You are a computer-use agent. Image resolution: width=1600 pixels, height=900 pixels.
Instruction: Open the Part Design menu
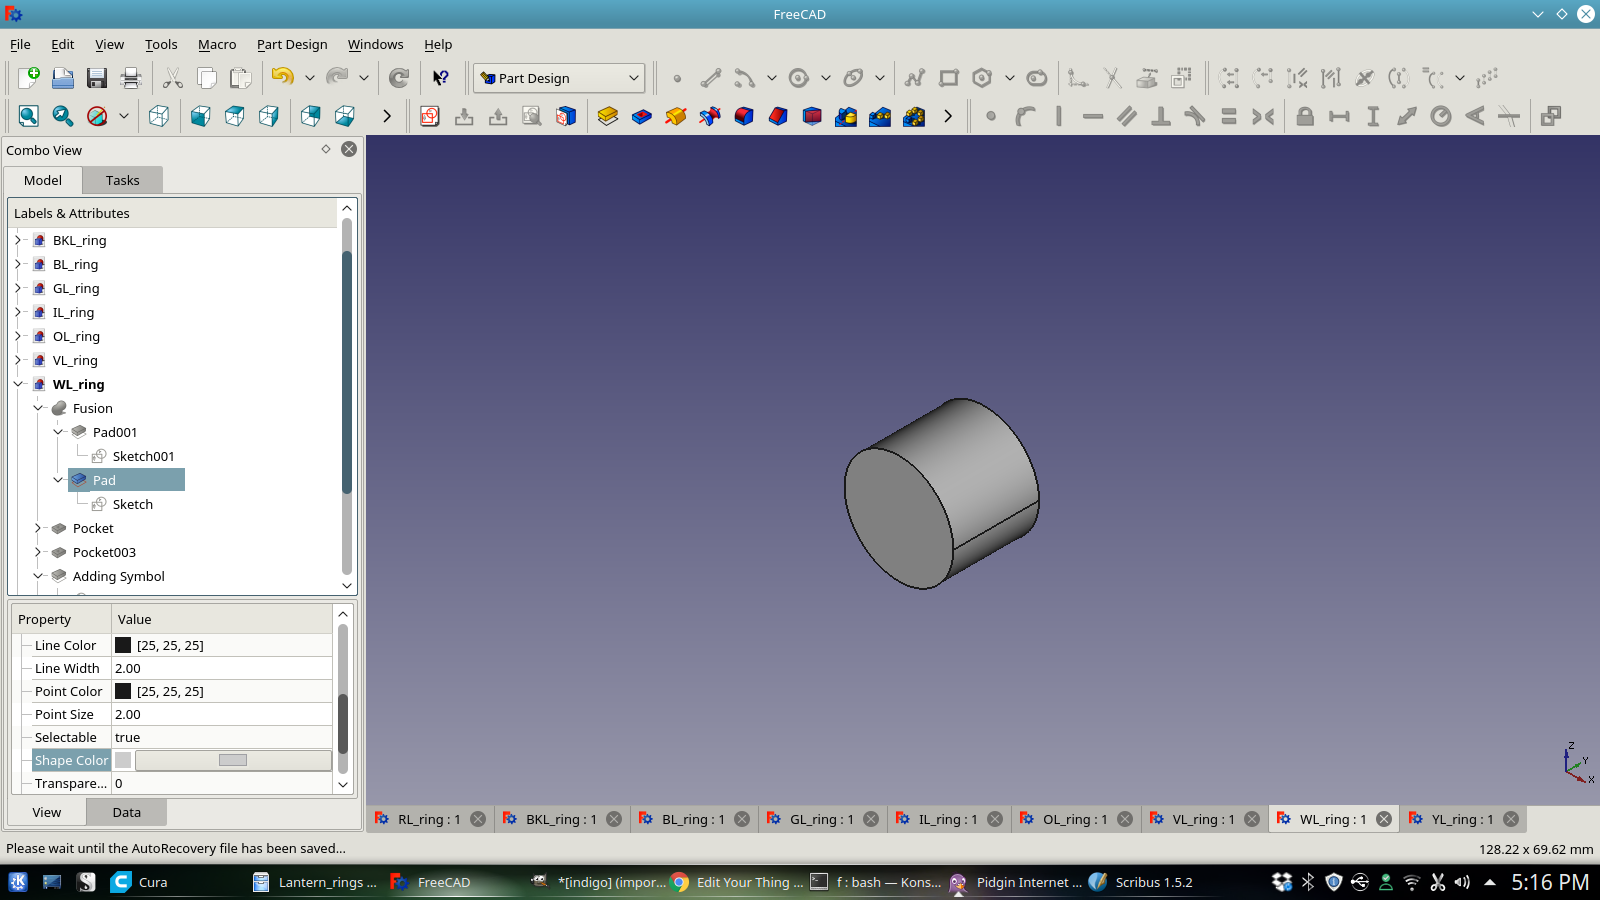click(x=292, y=44)
